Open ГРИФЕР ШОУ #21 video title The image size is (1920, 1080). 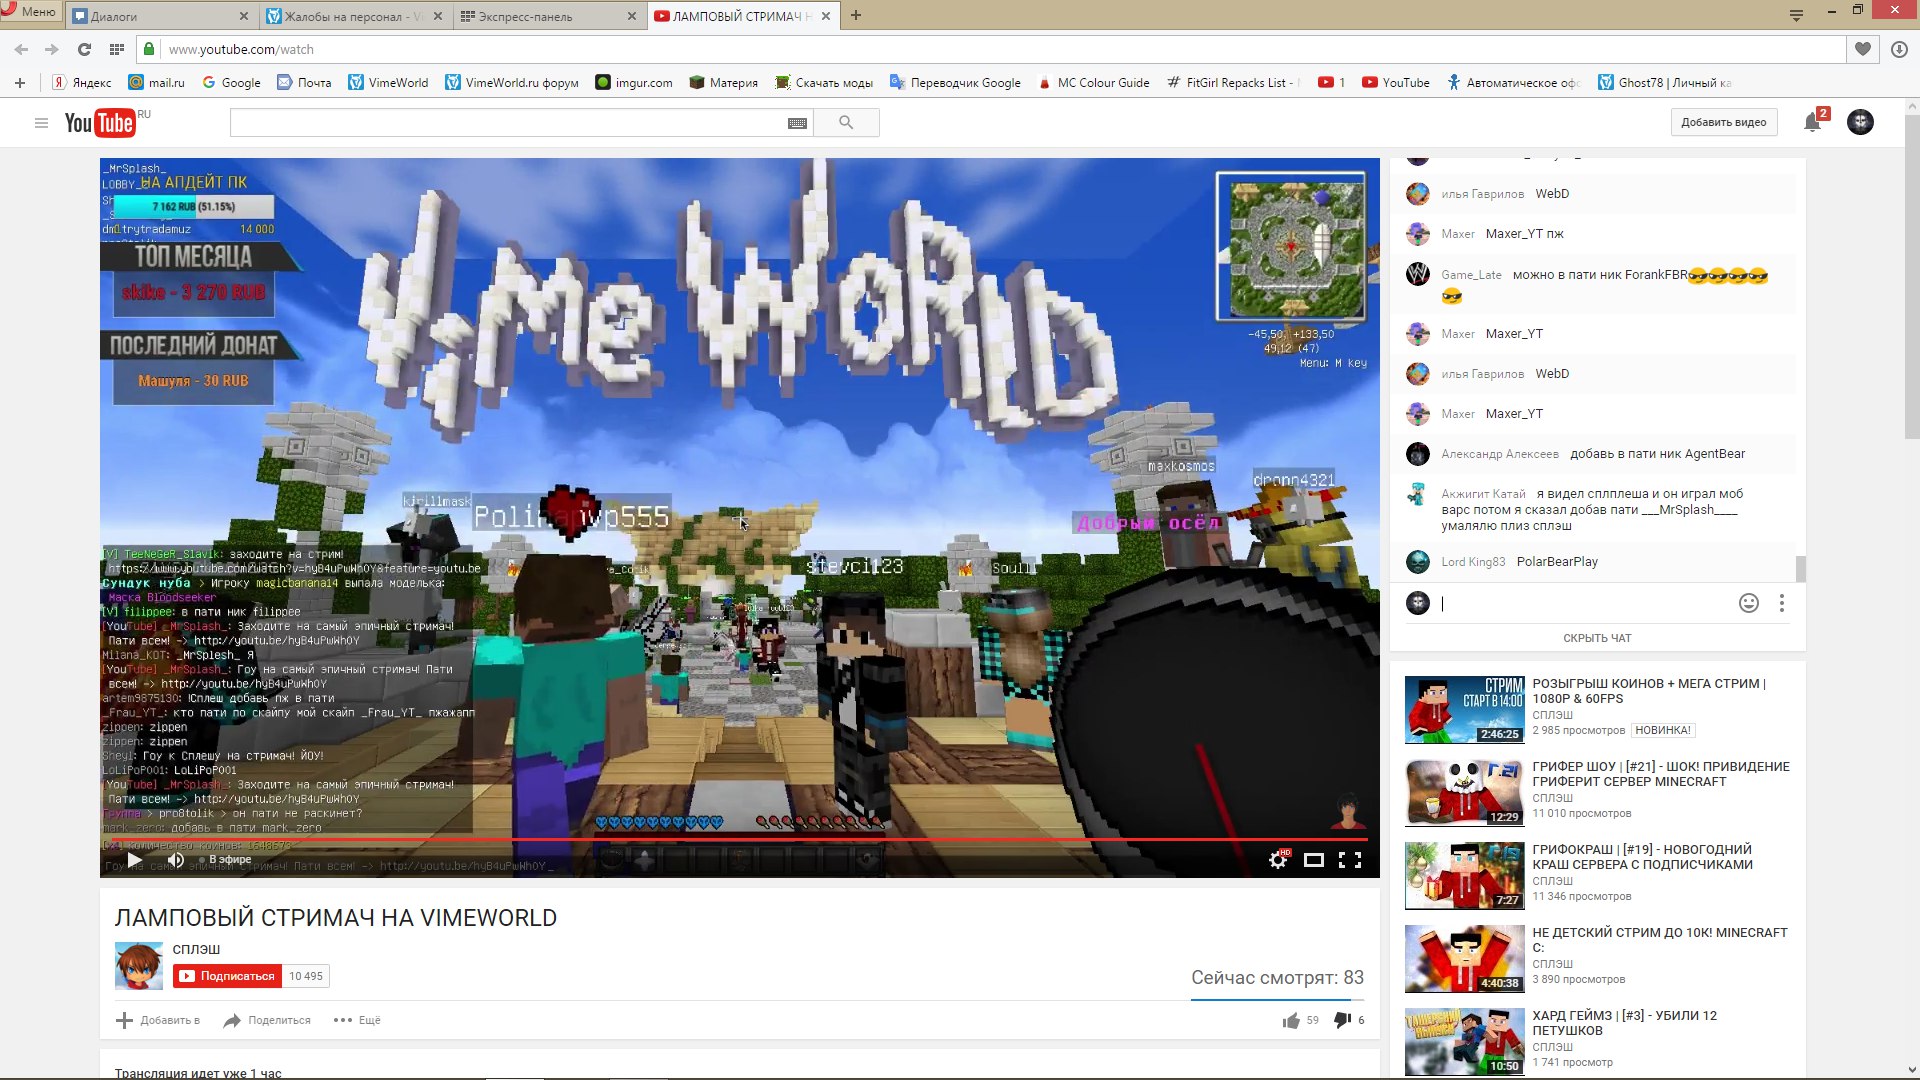tap(1661, 774)
